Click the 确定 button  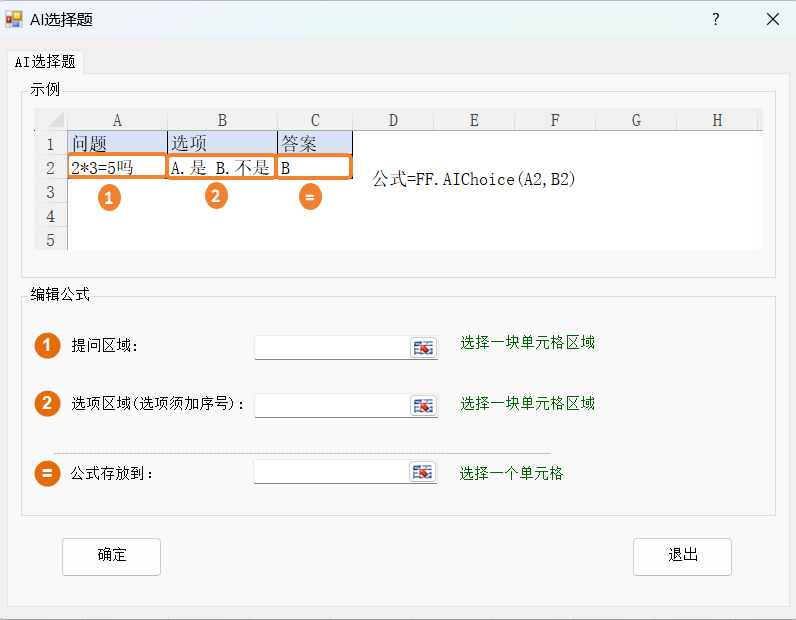click(111, 557)
